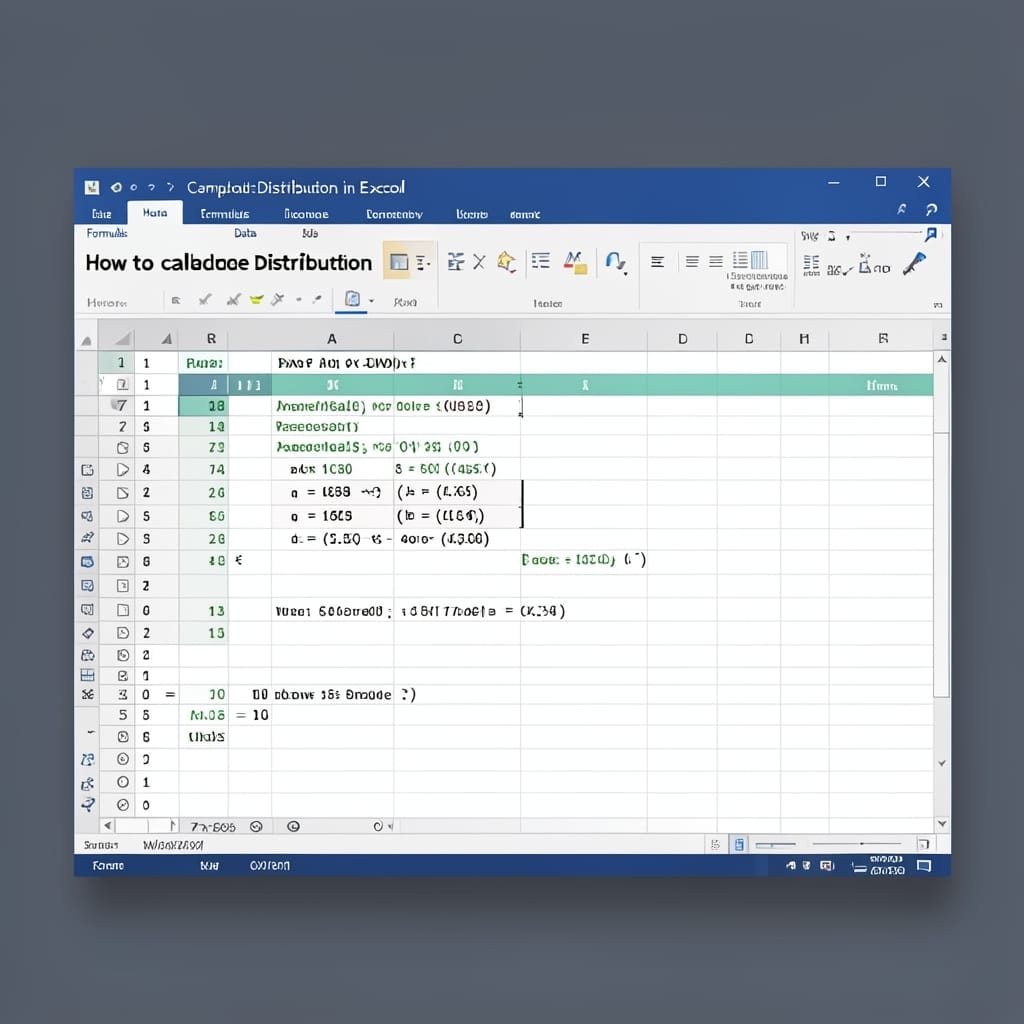Click the horizontal scroll left arrow
1024x1024 pixels.
pos(108,825)
